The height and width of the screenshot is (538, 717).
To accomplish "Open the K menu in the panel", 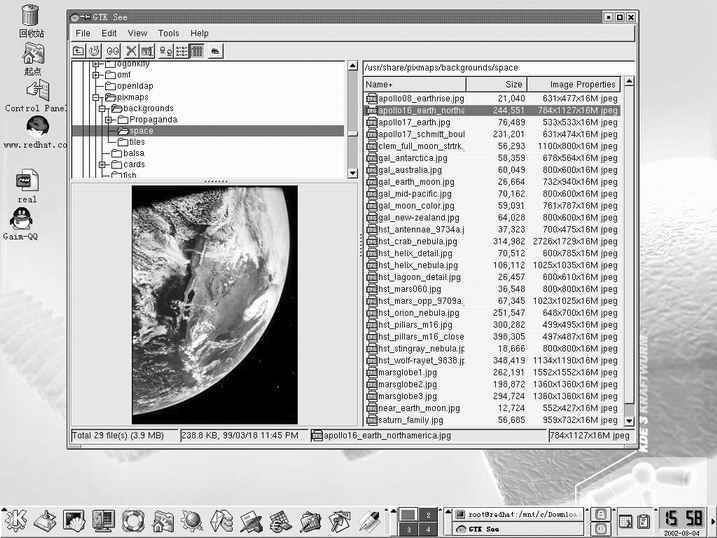I will point(15,520).
